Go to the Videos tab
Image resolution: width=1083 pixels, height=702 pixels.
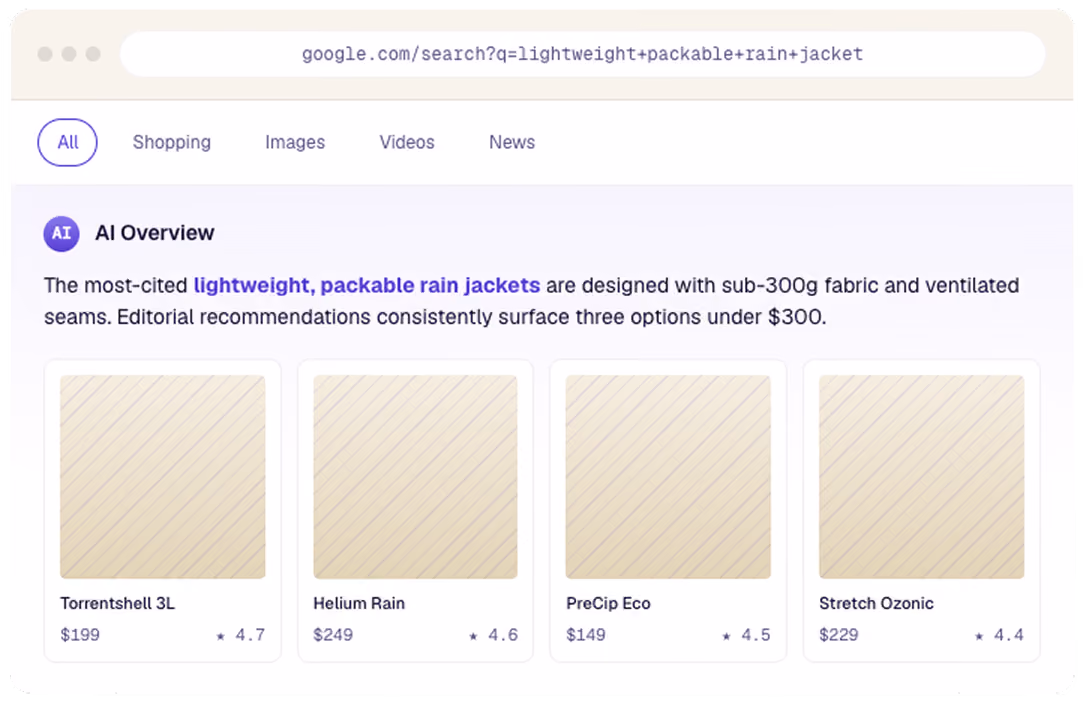407,142
